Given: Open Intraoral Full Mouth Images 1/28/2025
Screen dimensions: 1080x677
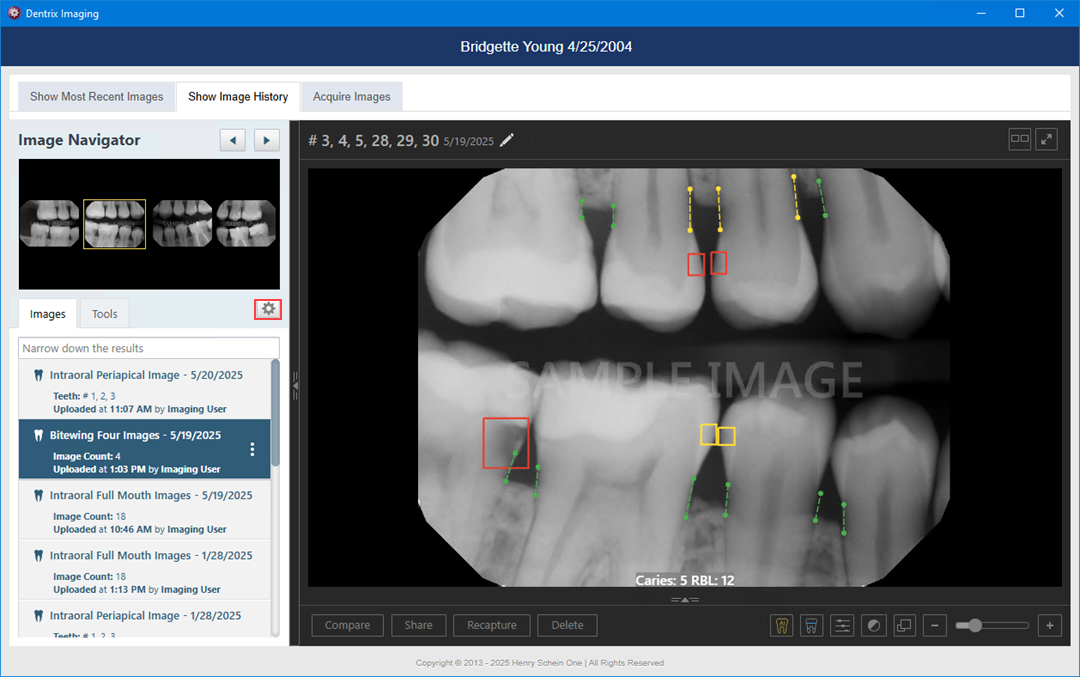Looking at the screenshot, I should tap(145, 569).
